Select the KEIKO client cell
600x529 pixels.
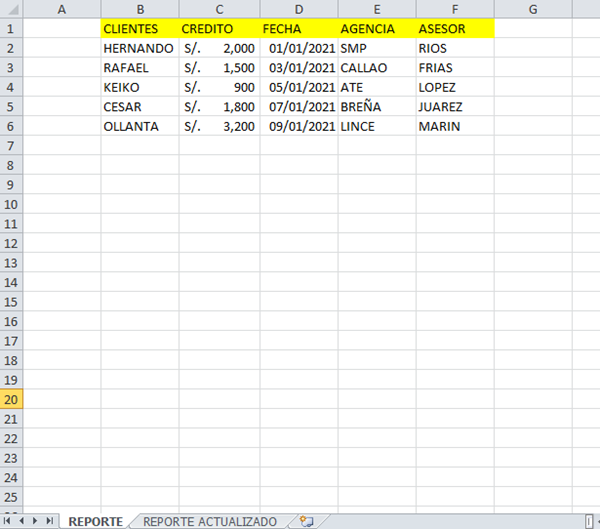coord(140,87)
